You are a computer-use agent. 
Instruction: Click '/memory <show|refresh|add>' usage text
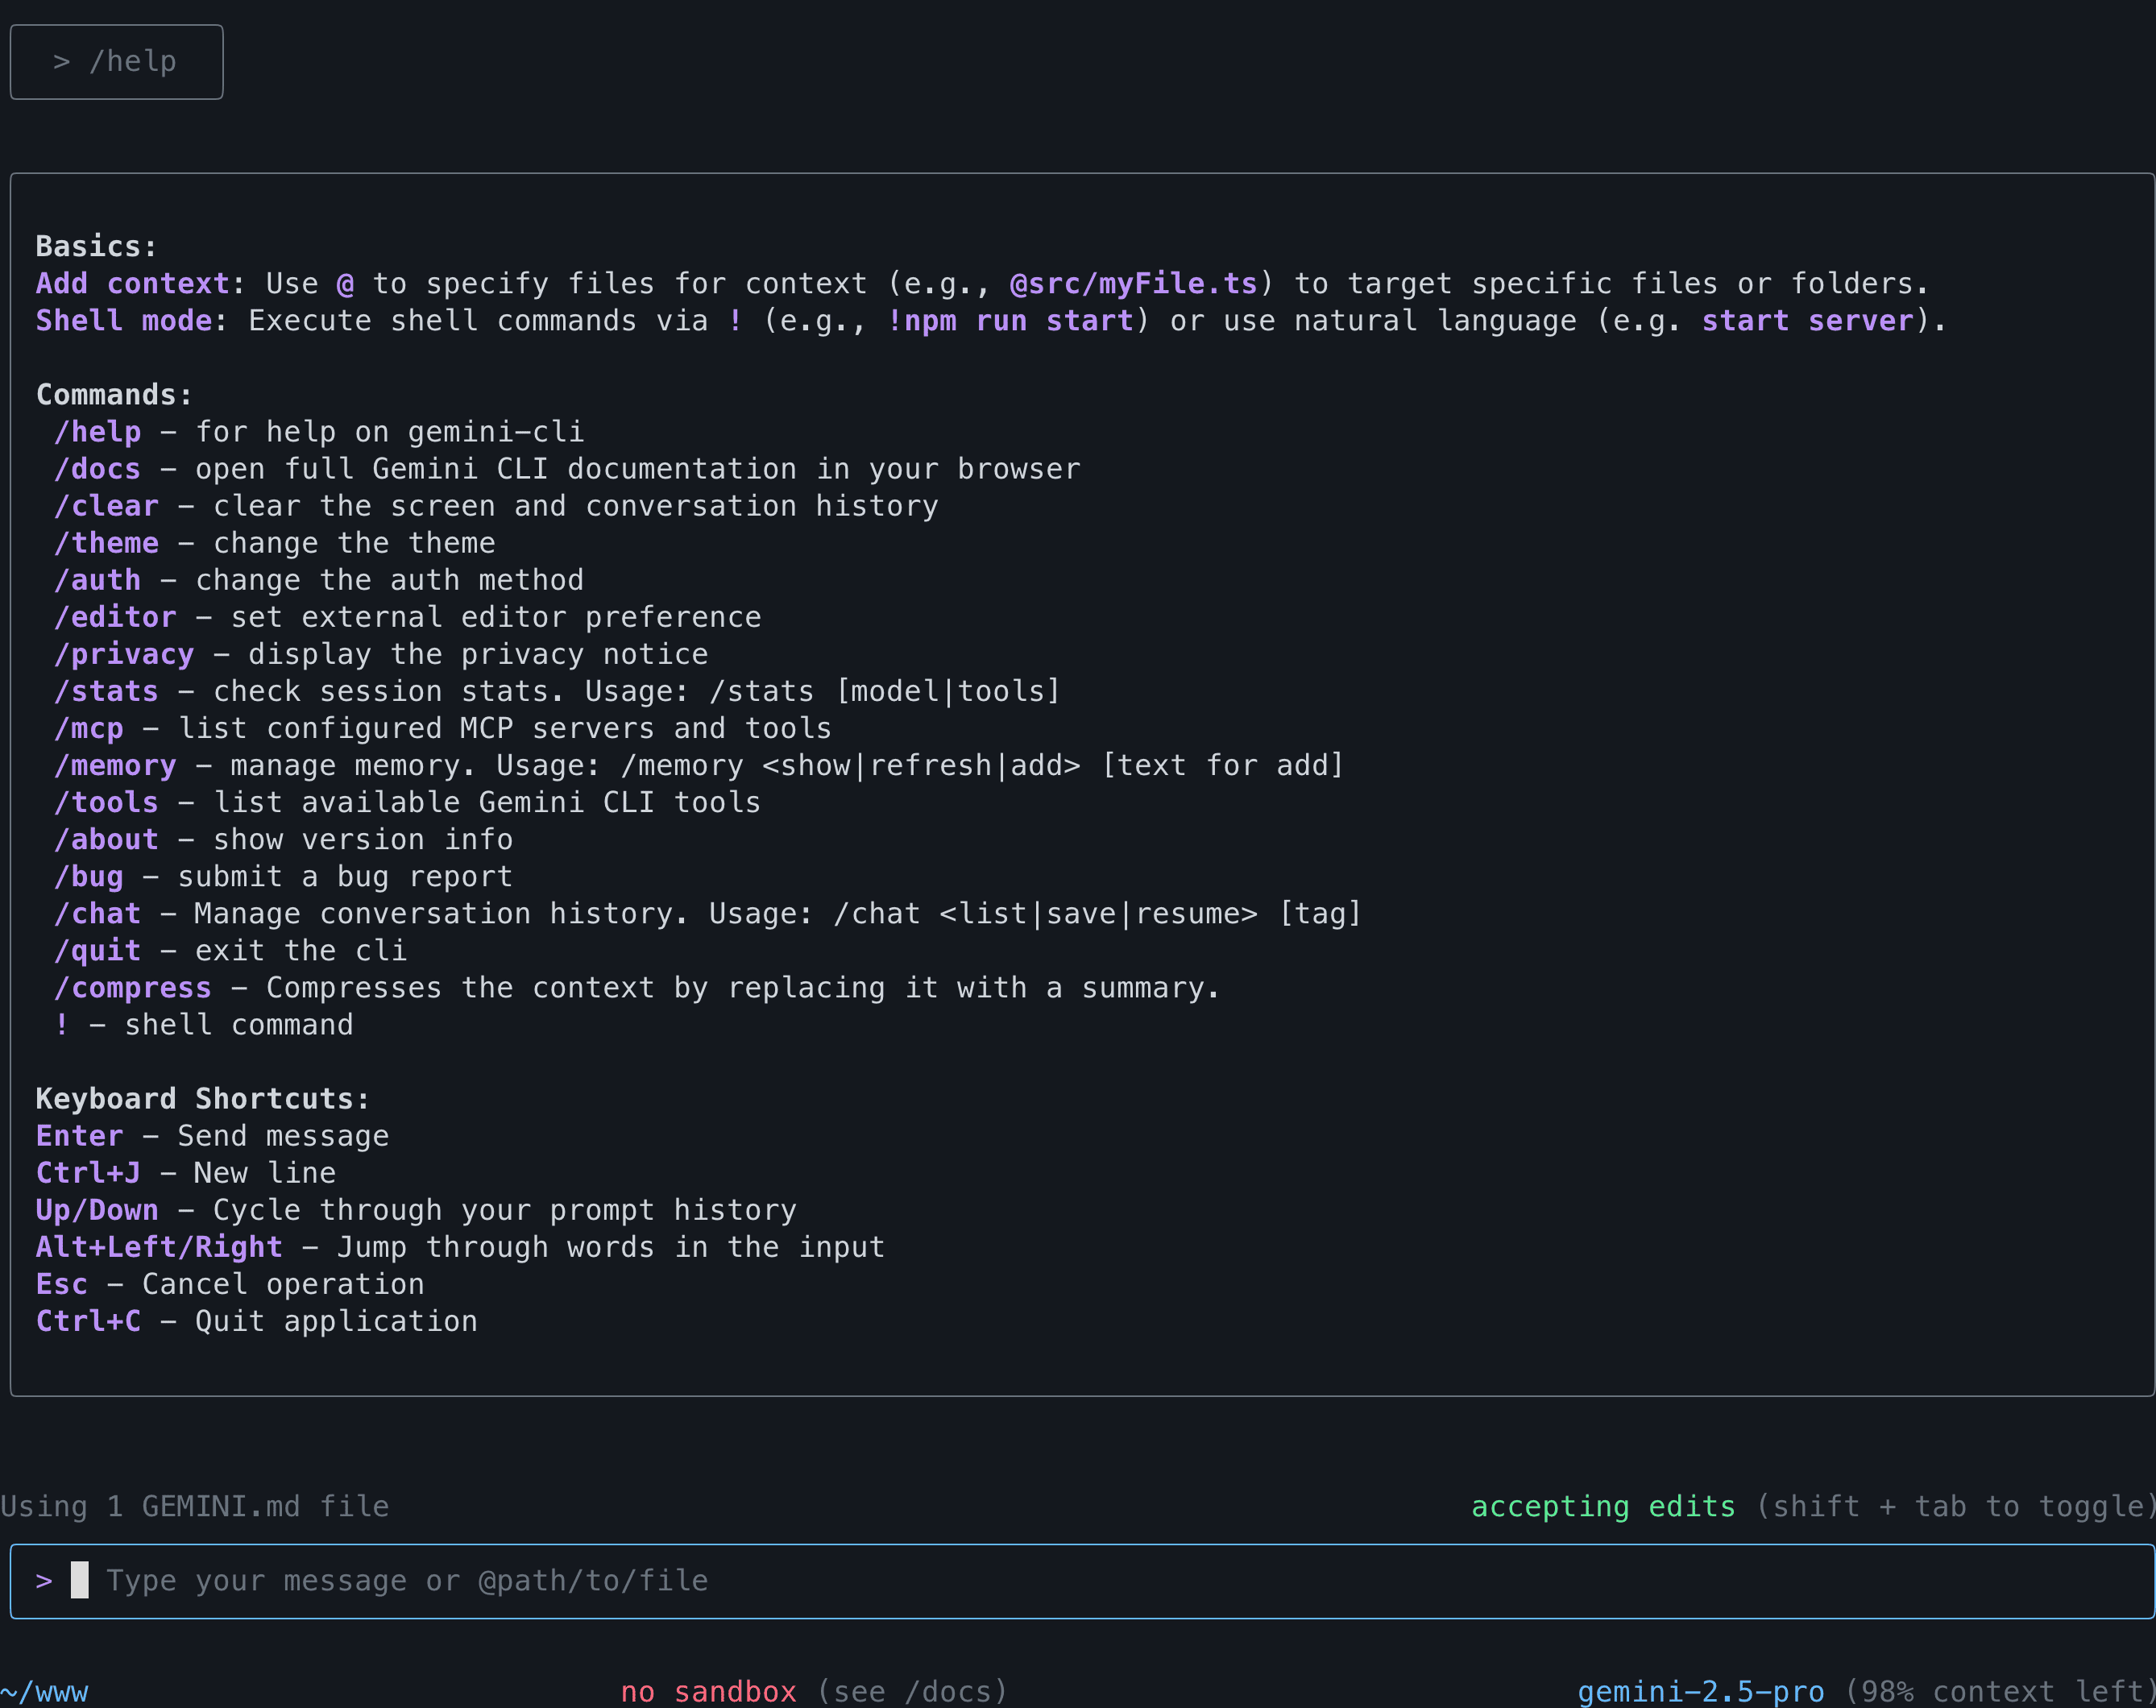coord(850,765)
